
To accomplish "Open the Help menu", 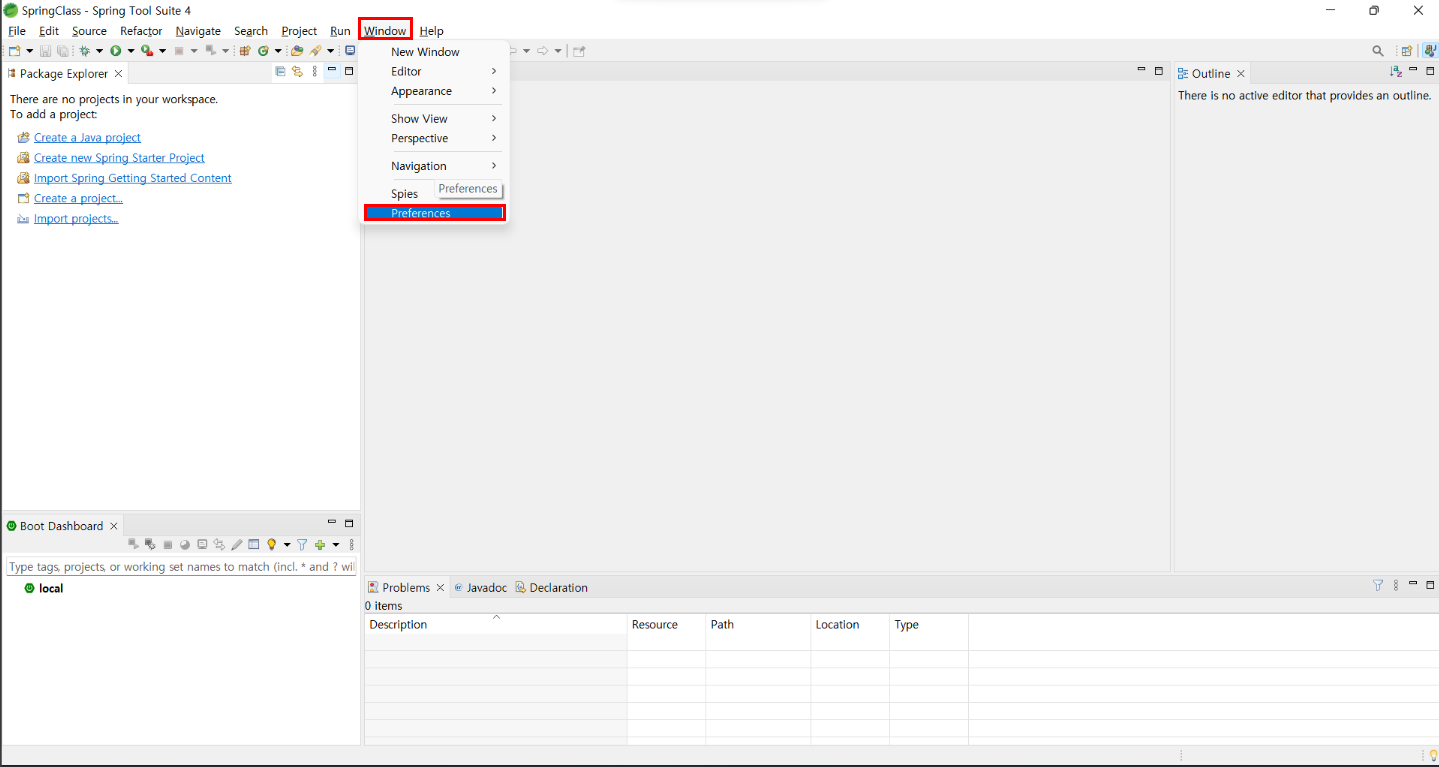I will (431, 31).
